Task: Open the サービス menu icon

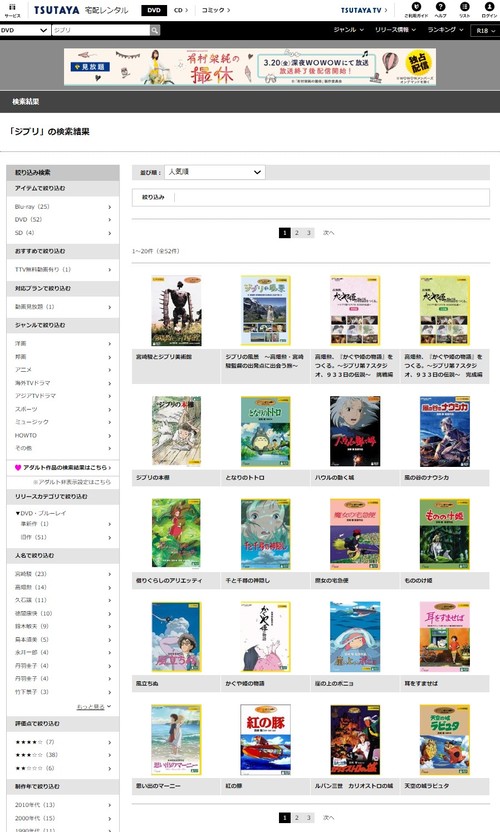Action: [x=12, y=10]
